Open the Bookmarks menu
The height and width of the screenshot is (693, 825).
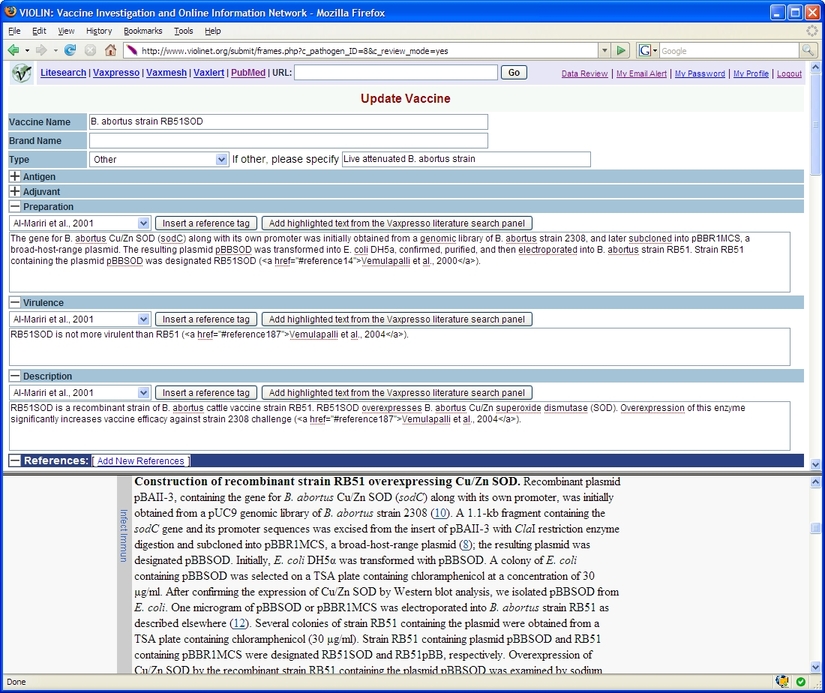(x=143, y=31)
